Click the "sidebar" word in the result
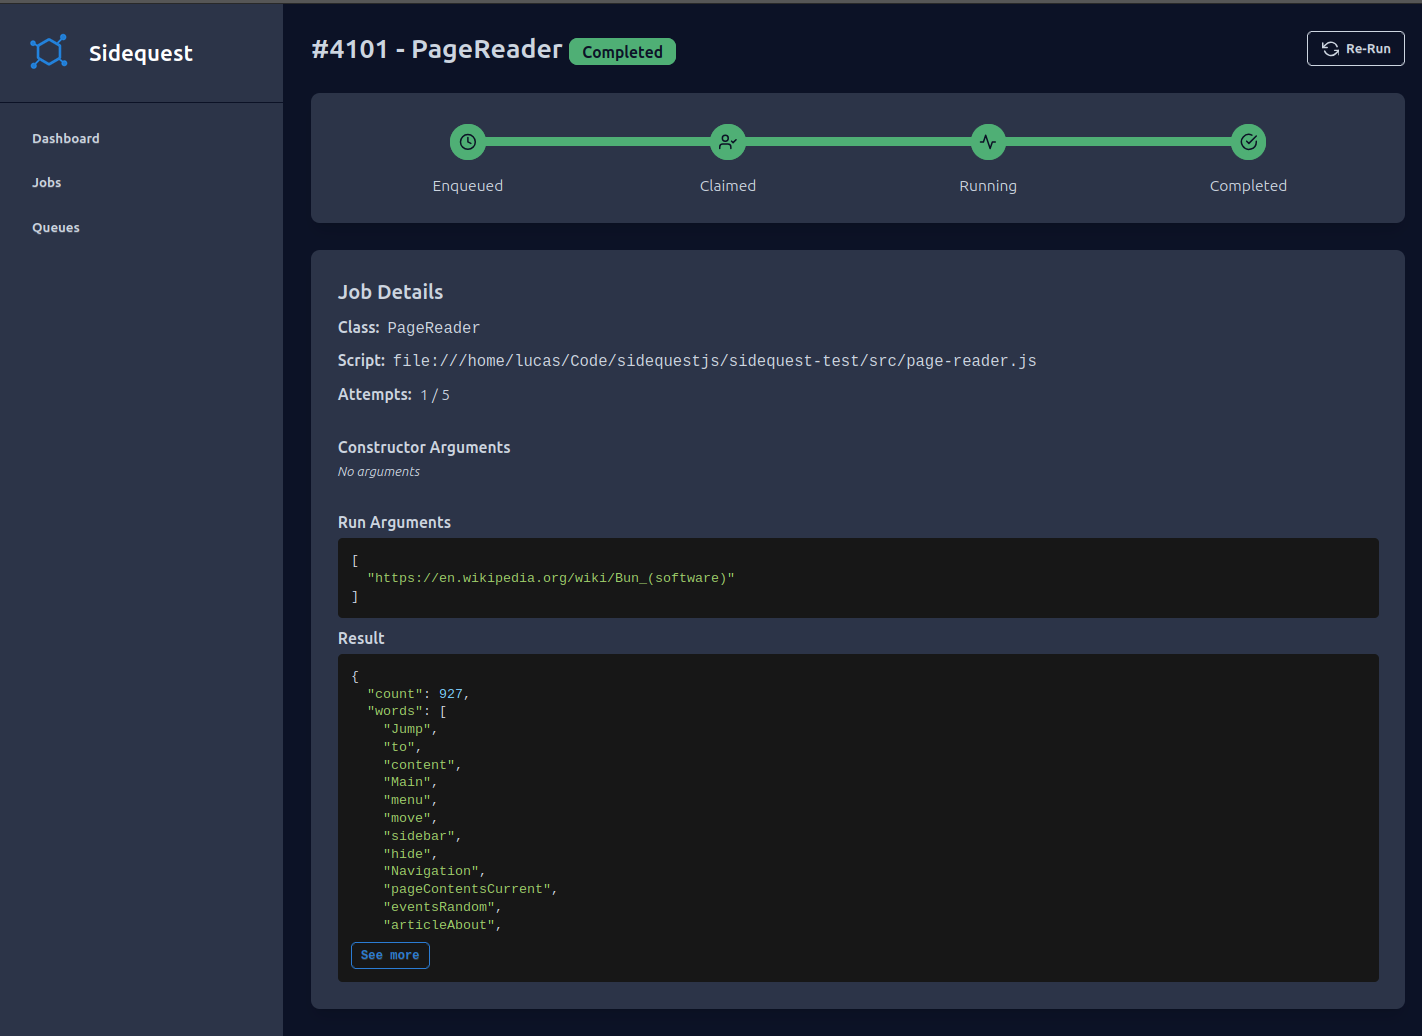The height and width of the screenshot is (1036, 1422). (x=419, y=836)
